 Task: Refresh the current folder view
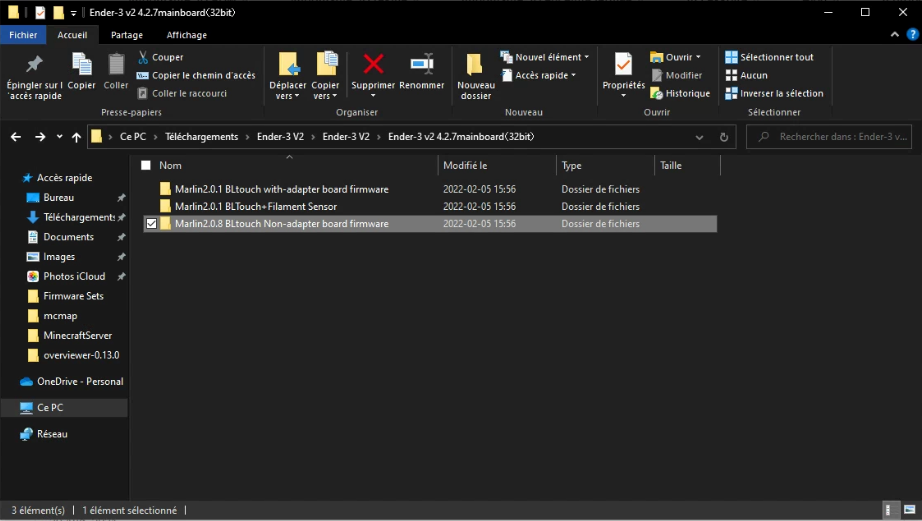pos(724,137)
